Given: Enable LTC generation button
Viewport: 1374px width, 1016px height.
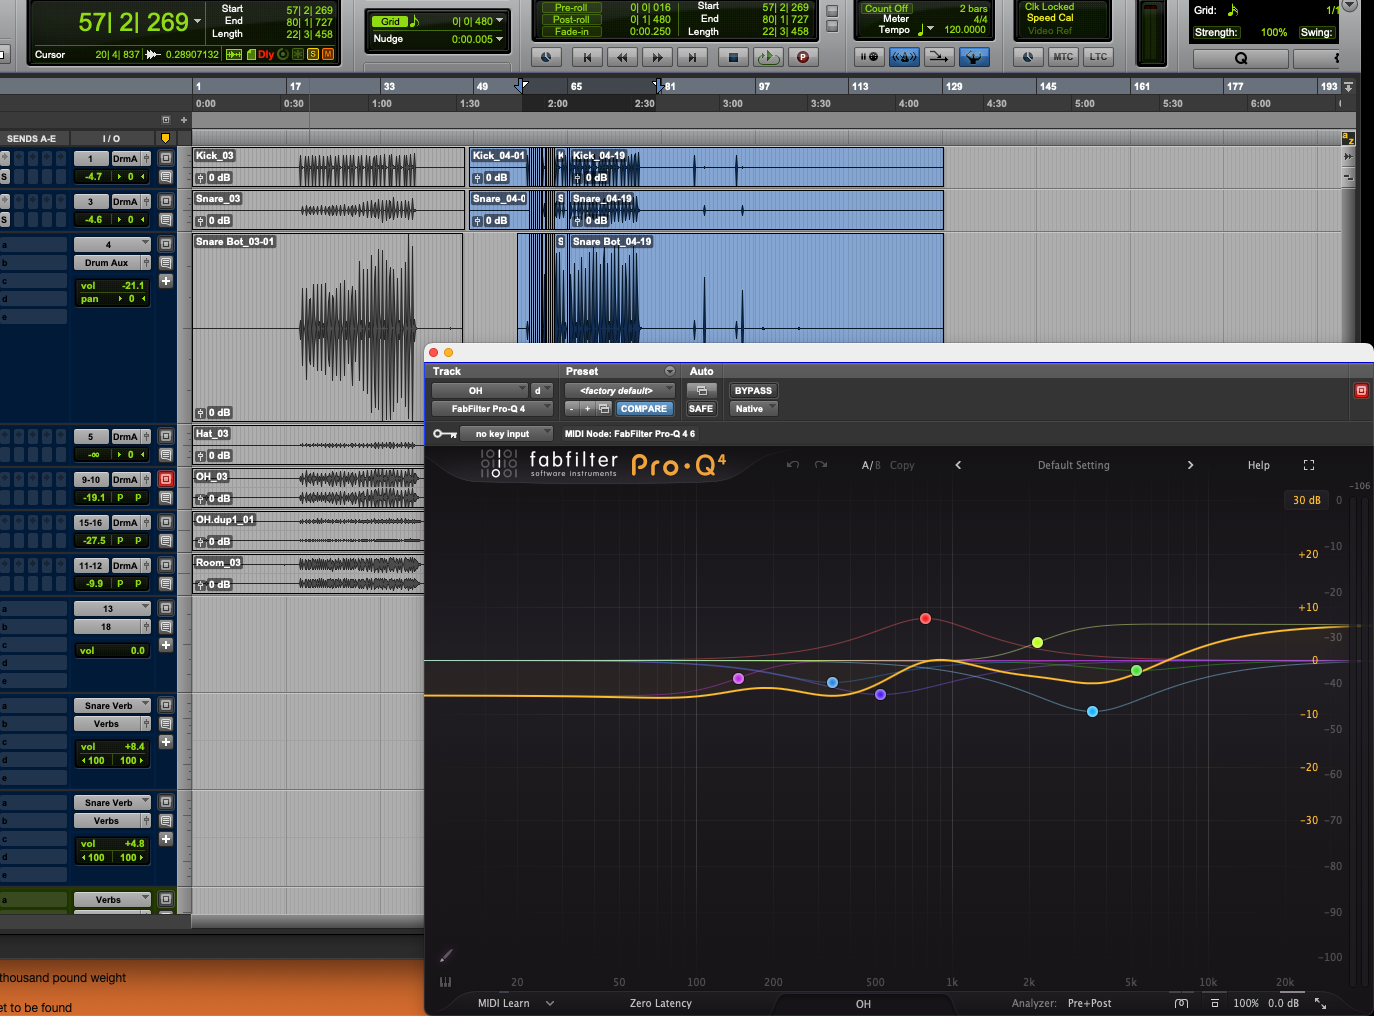Looking at the screenshot, I should pyautogui.click(x=1098, y=57).
